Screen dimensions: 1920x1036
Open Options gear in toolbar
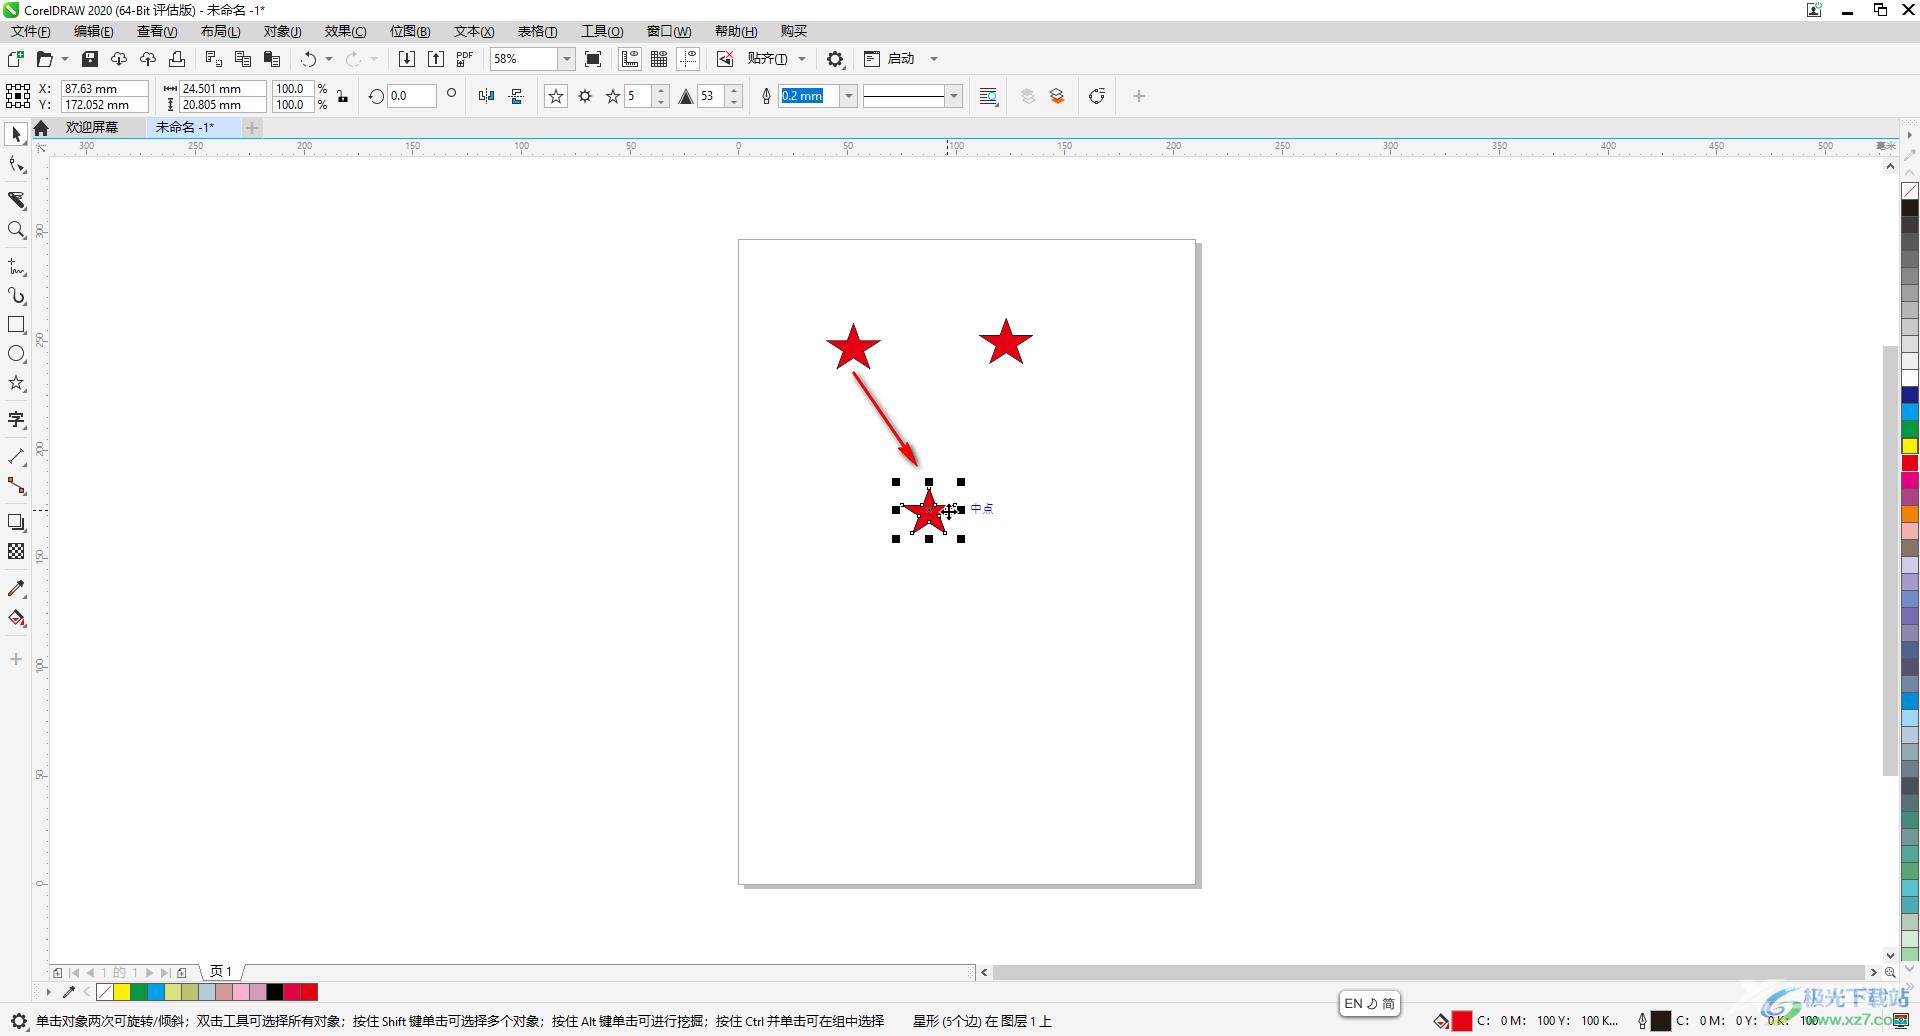(x=836, y=59)
